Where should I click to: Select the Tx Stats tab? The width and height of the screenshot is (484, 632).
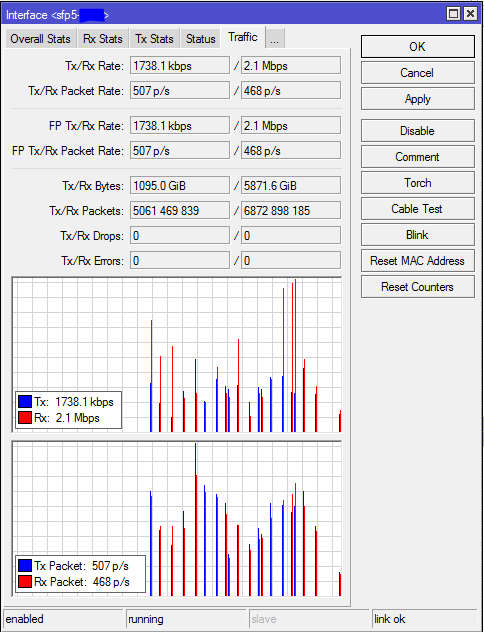pos(154,39)
